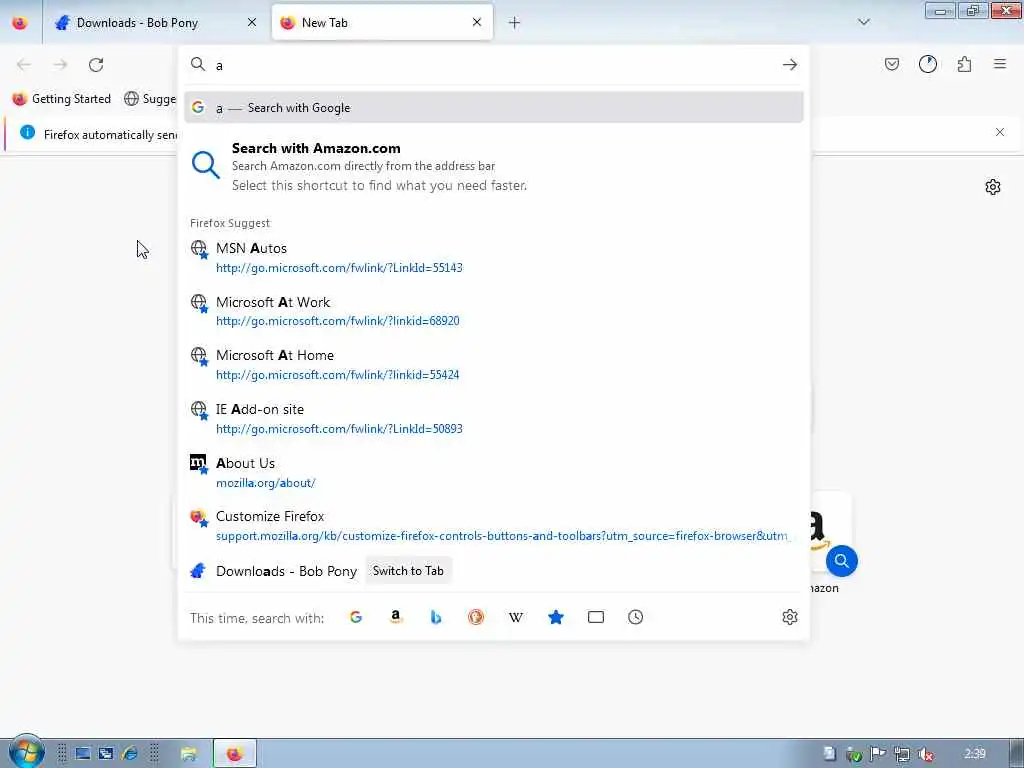List all tabs dropdown chevron
This screenshot has width=1024, height=768.
click(863, 22)
